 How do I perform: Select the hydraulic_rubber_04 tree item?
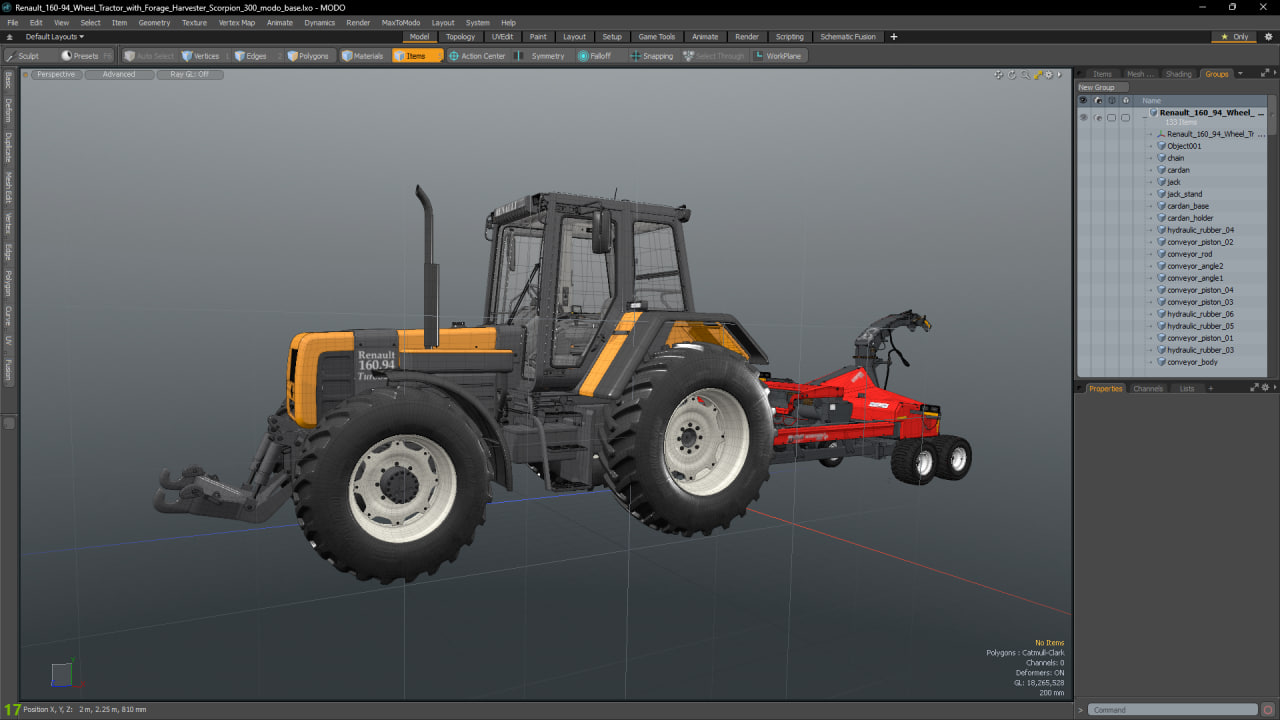(x=1200, y=230)
